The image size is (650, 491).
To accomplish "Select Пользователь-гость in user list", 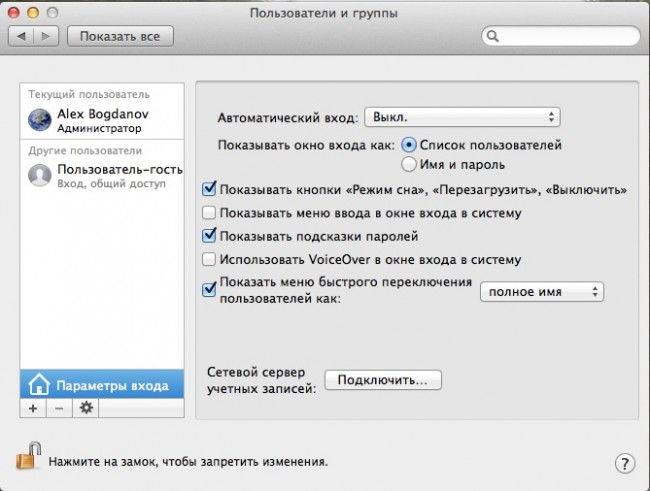I will (x=102, y=176).
